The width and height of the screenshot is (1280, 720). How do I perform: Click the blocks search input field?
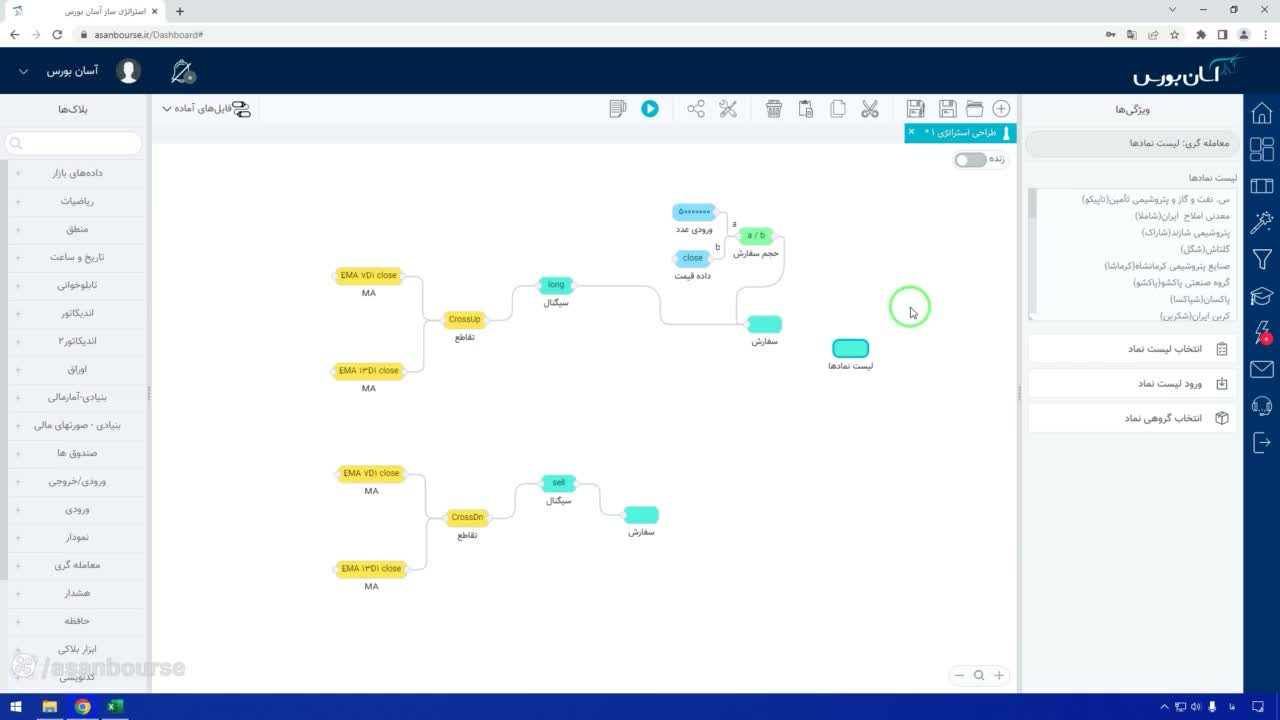74,144
